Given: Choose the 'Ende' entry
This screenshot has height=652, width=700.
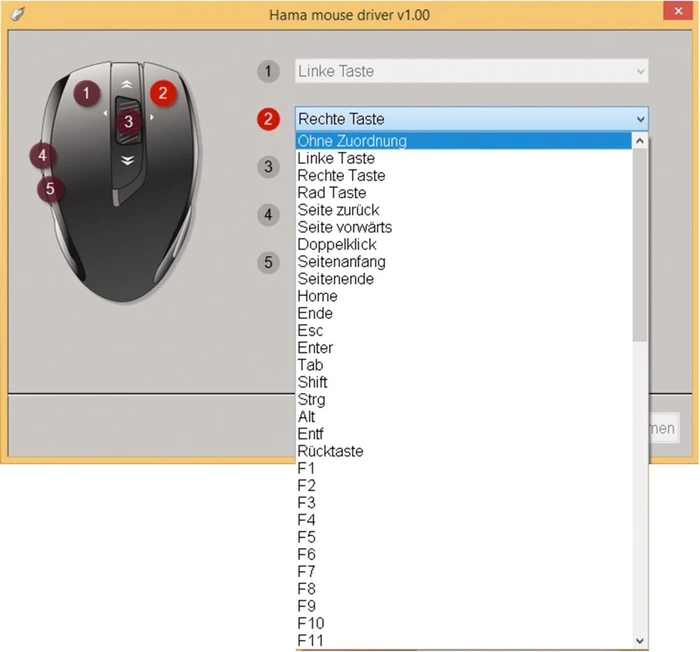Looking at the screenshot, I should [463, 313].
